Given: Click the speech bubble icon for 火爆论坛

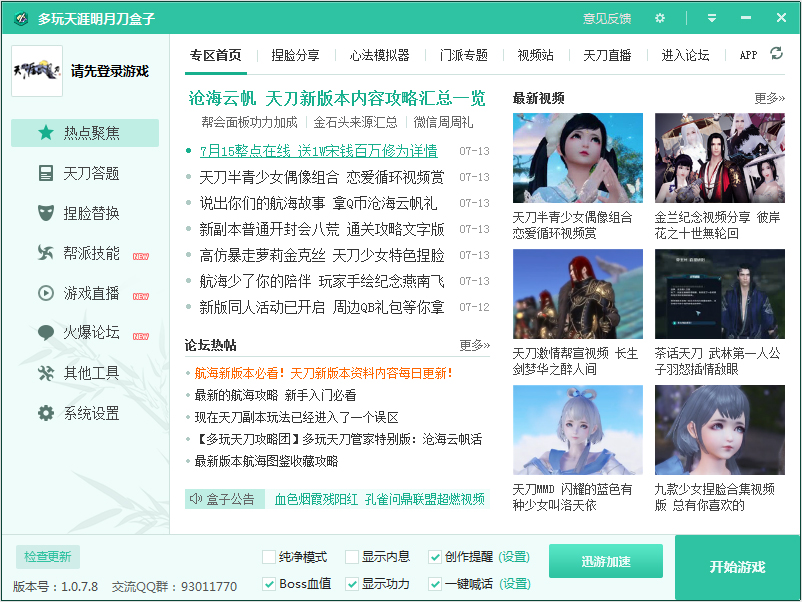Looking at the screenshot, I should [x=46, y=333].
